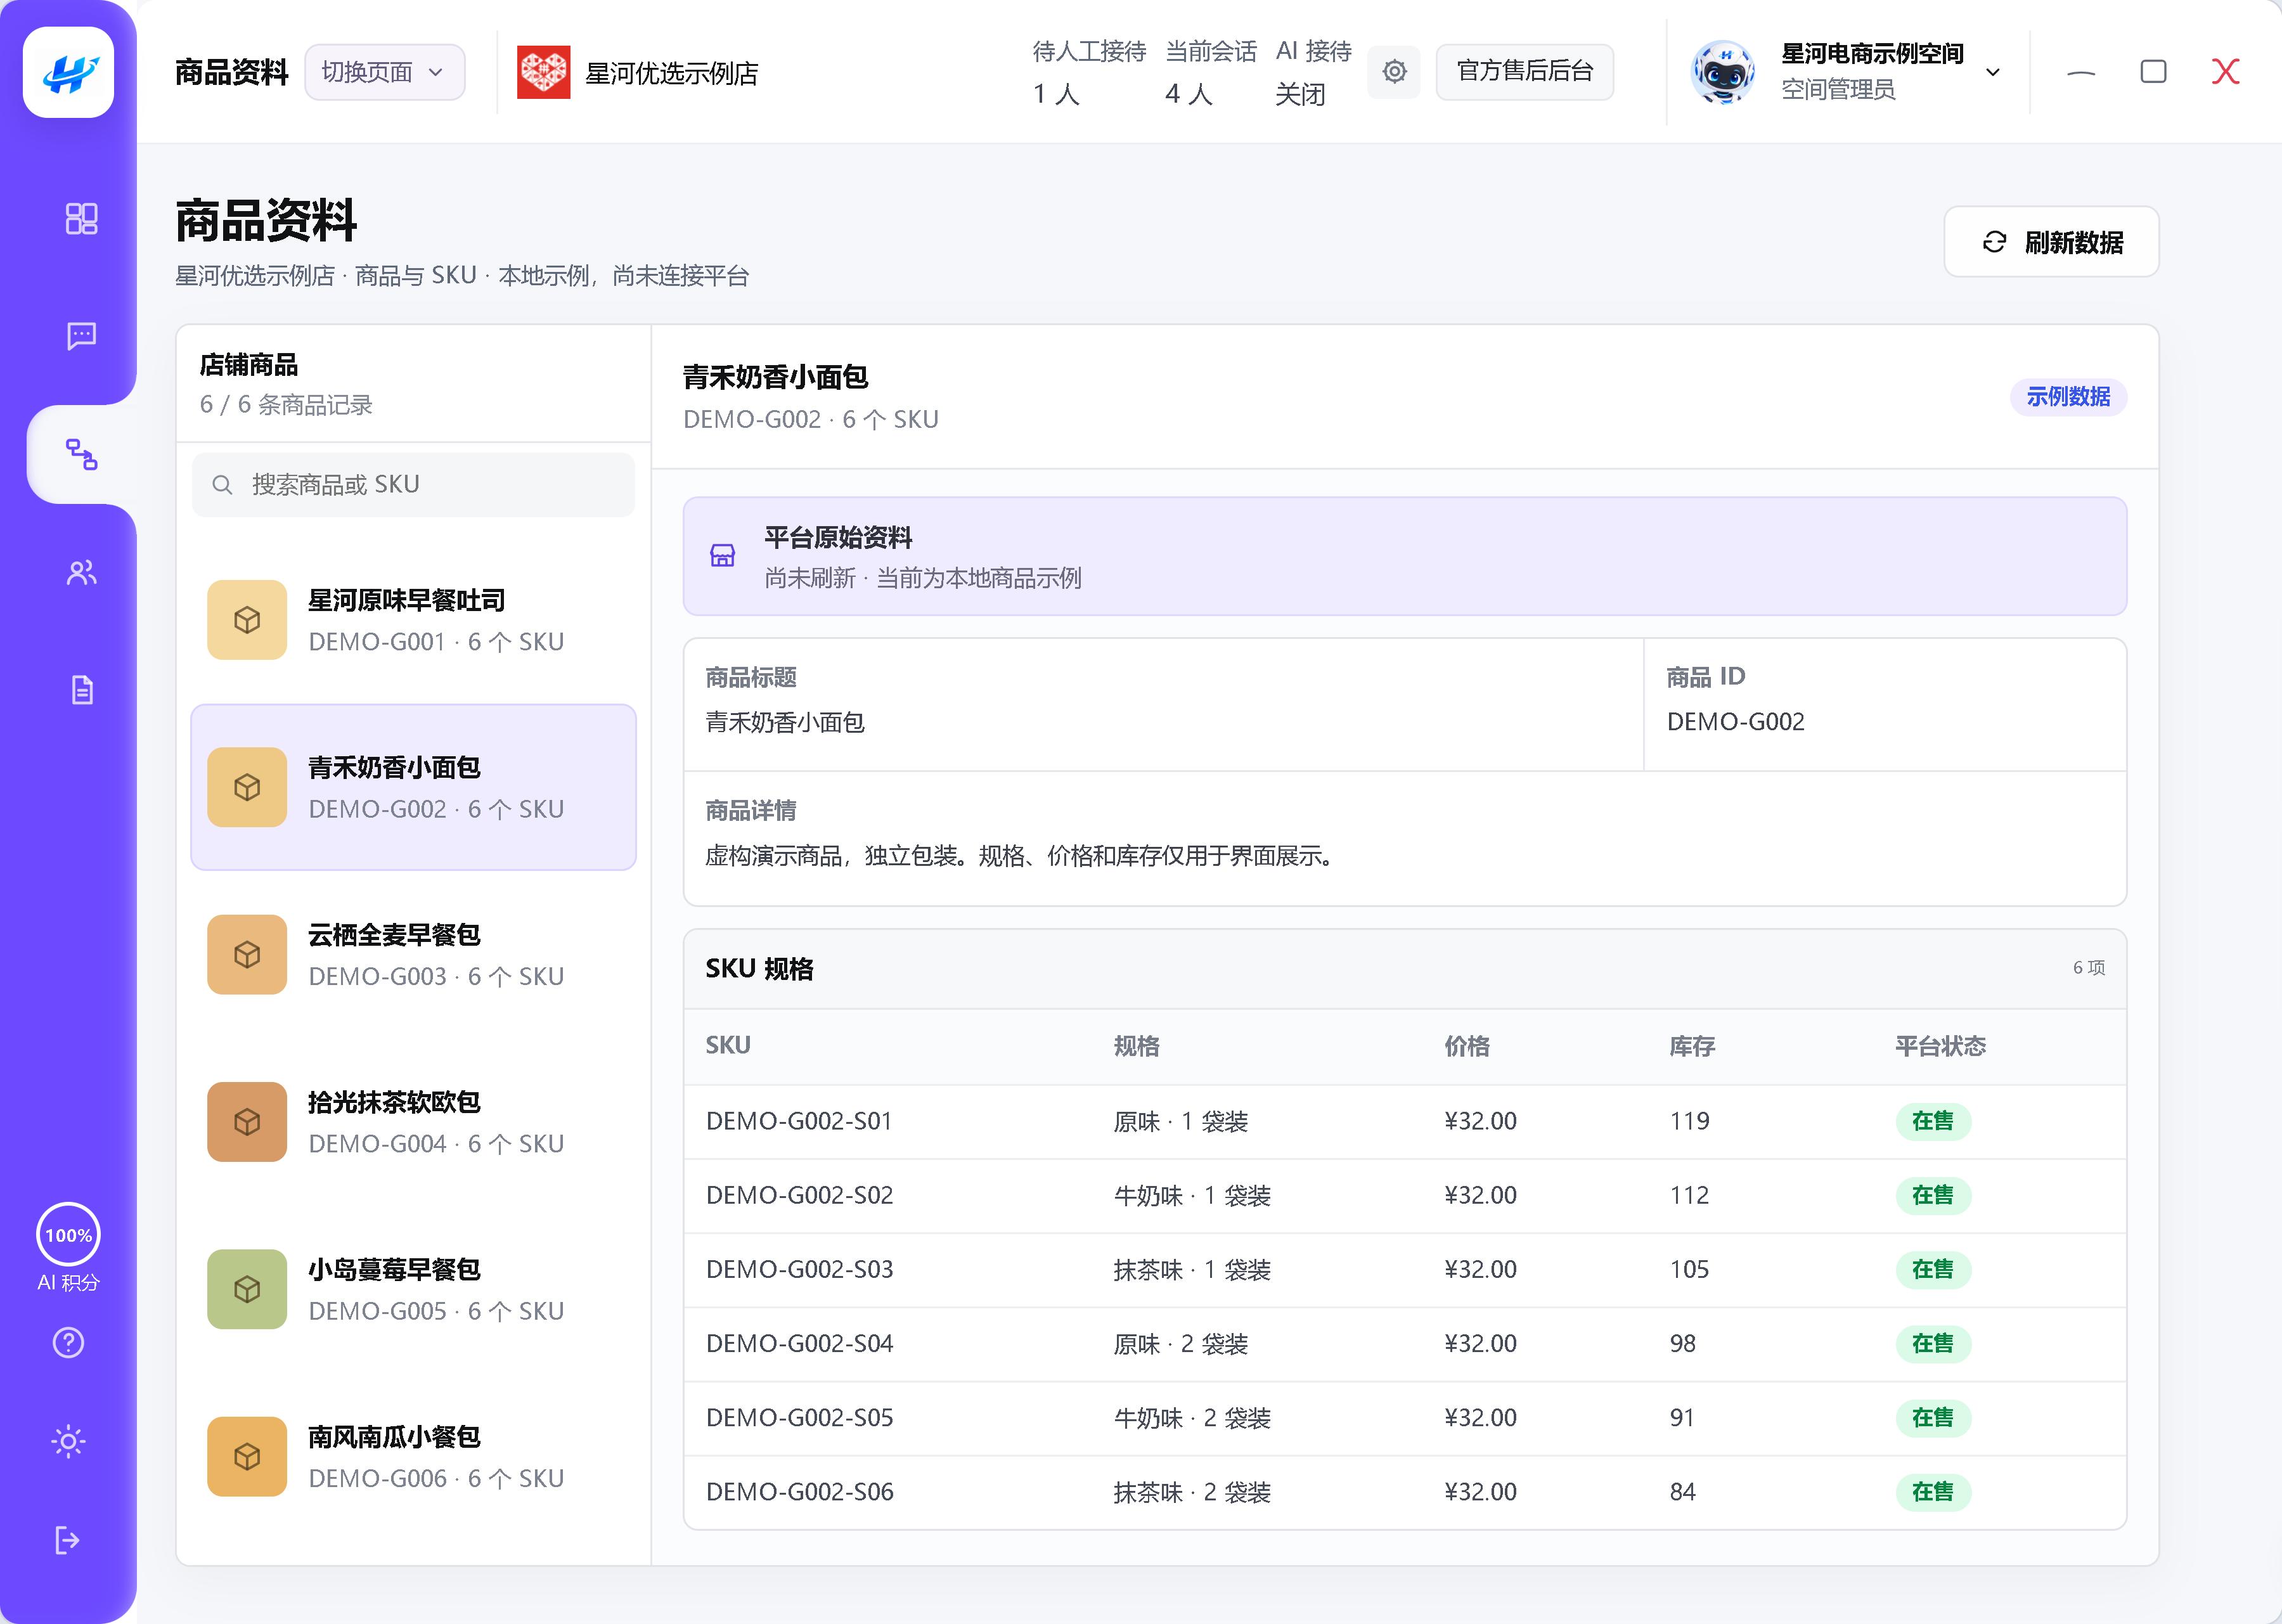Click the 牛奶味 · 1 袋装 spec cell

[1192, 1195]
